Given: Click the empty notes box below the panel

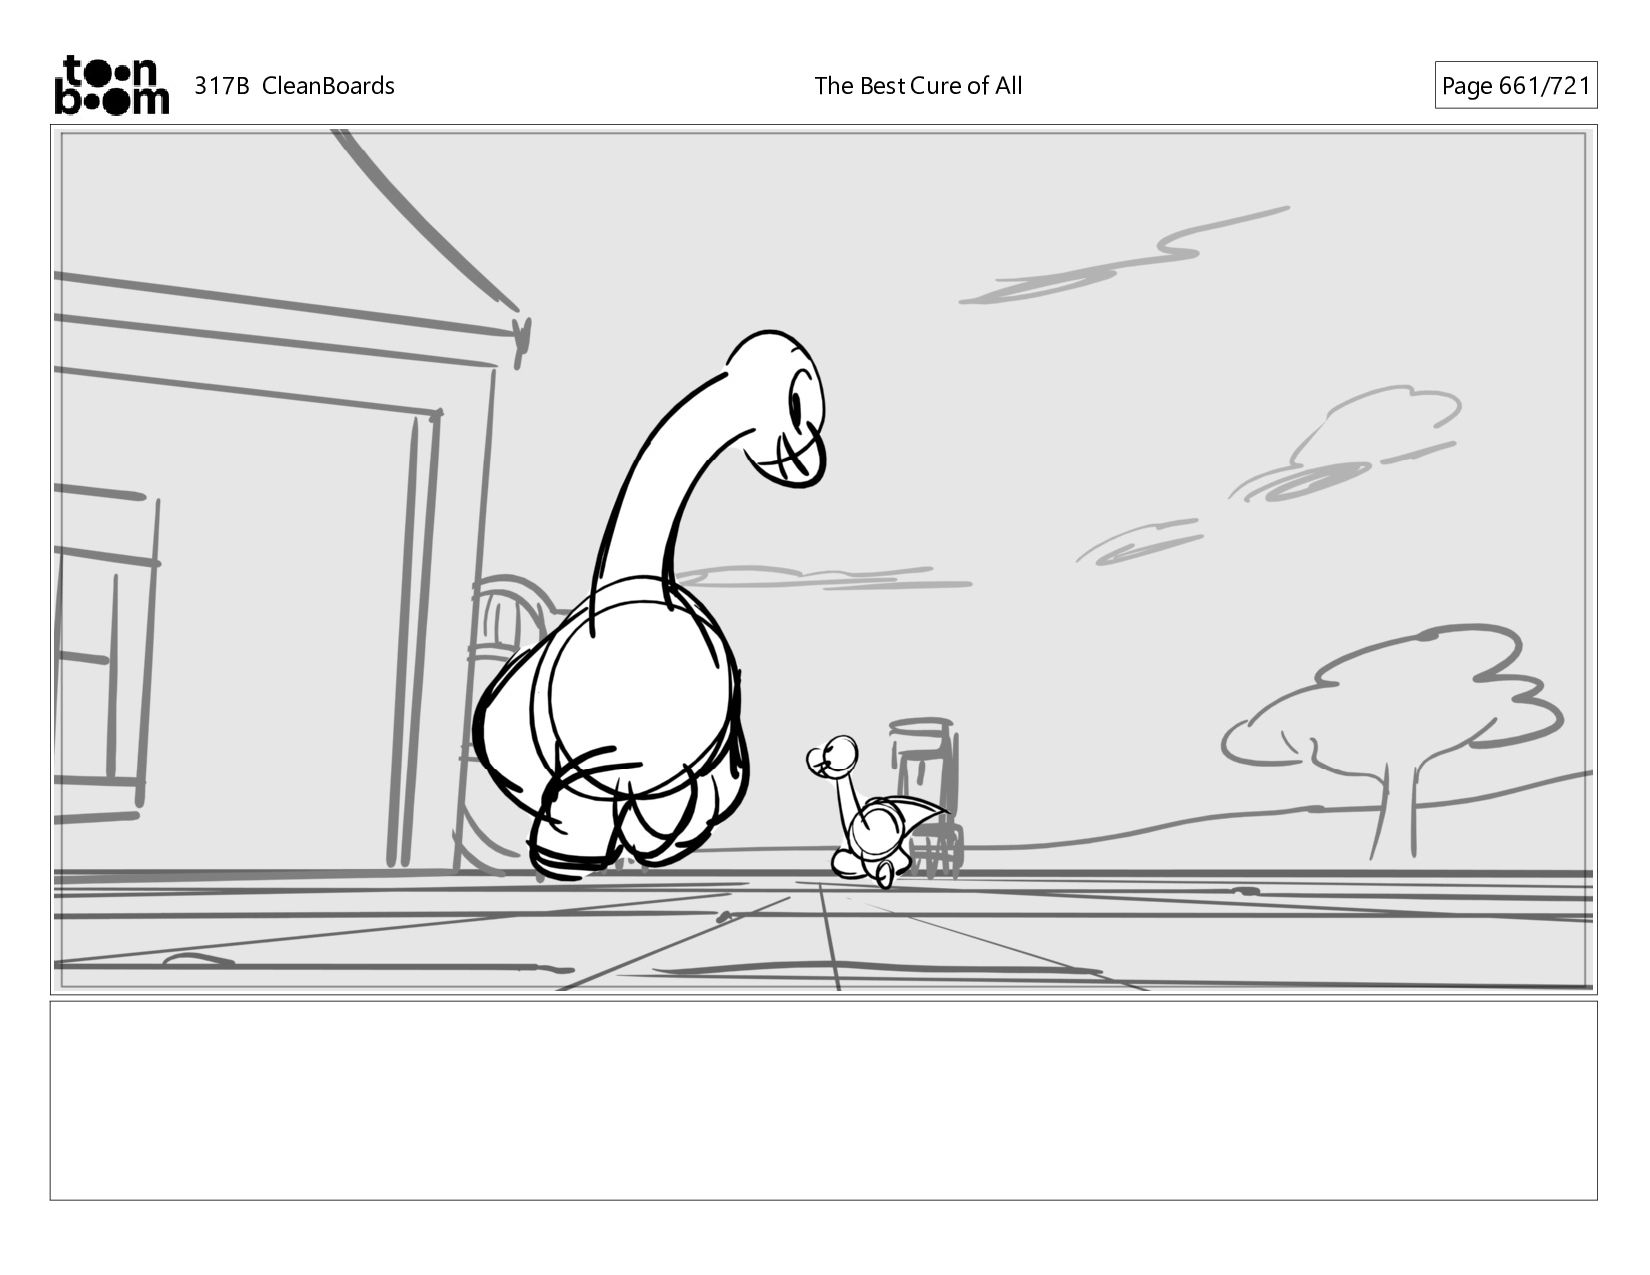Looking at the screenshot, I should (x=823, y=1100).
